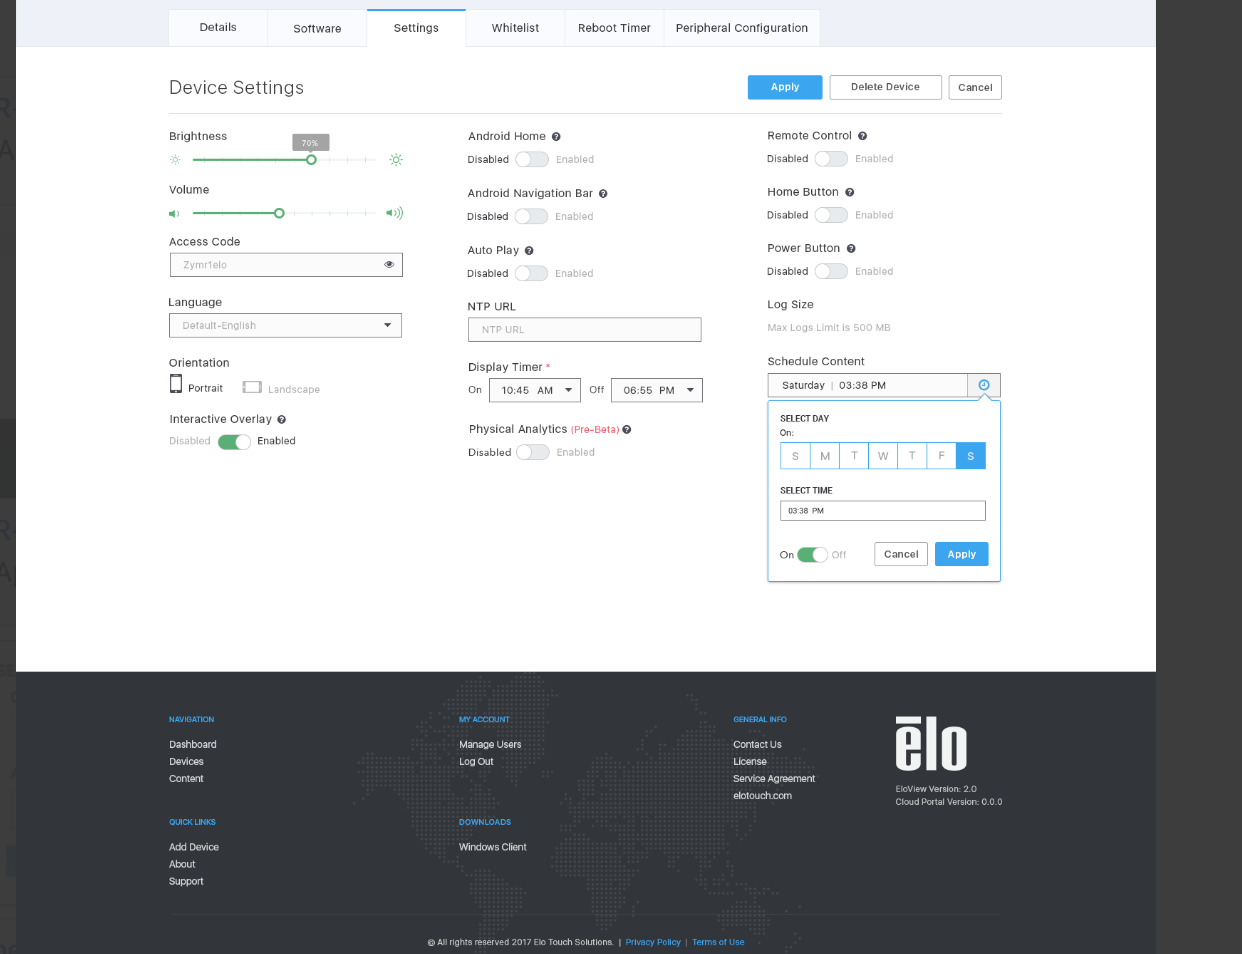This screenshot has width=1242, height=954.
Task: Toggle the Android Home switch
Action: [532, 159]
